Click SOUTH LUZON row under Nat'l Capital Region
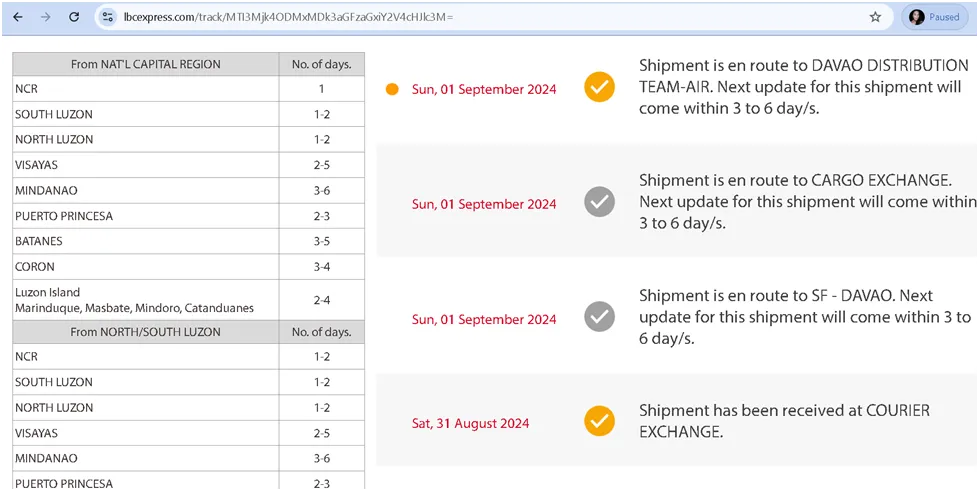This screenshot has height=491, width=979. tap(189, 114)
